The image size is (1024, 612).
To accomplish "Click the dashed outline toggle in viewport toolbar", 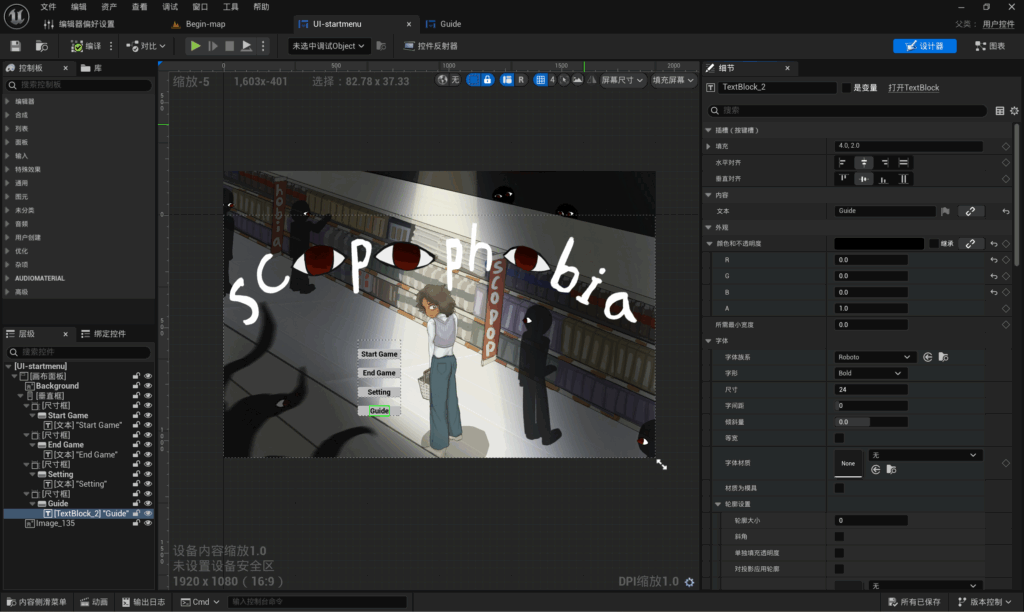I will click(x=473, y=80).
